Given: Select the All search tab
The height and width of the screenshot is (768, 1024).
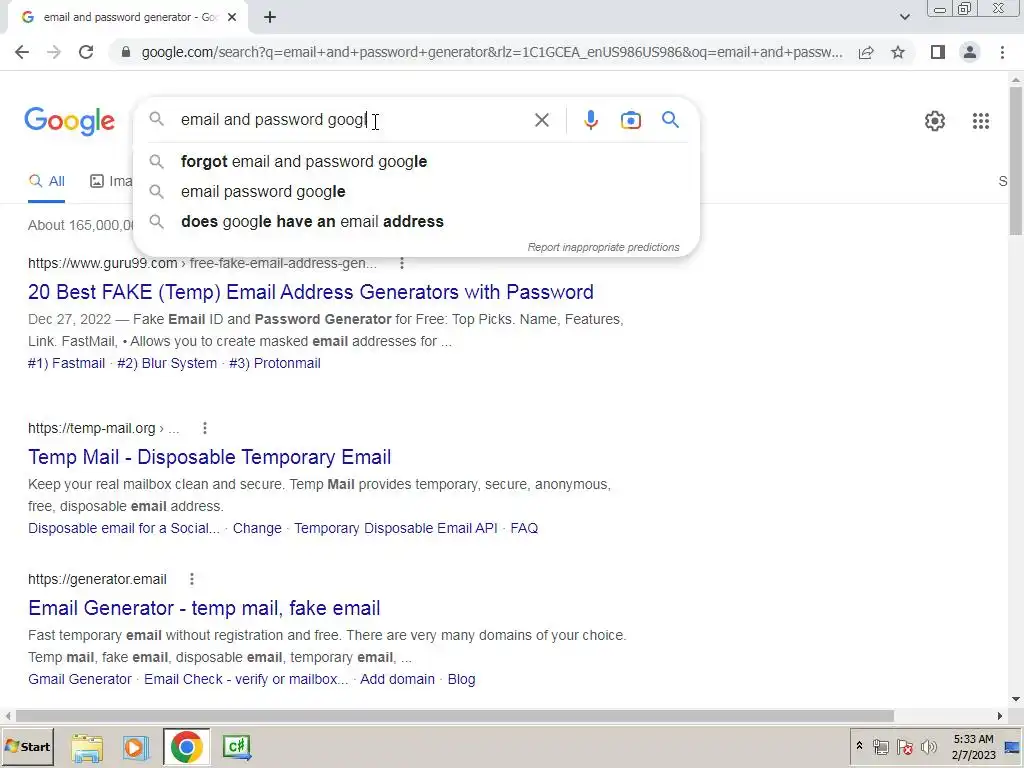Looking at the screenshot, I should (x=46, y=182).
